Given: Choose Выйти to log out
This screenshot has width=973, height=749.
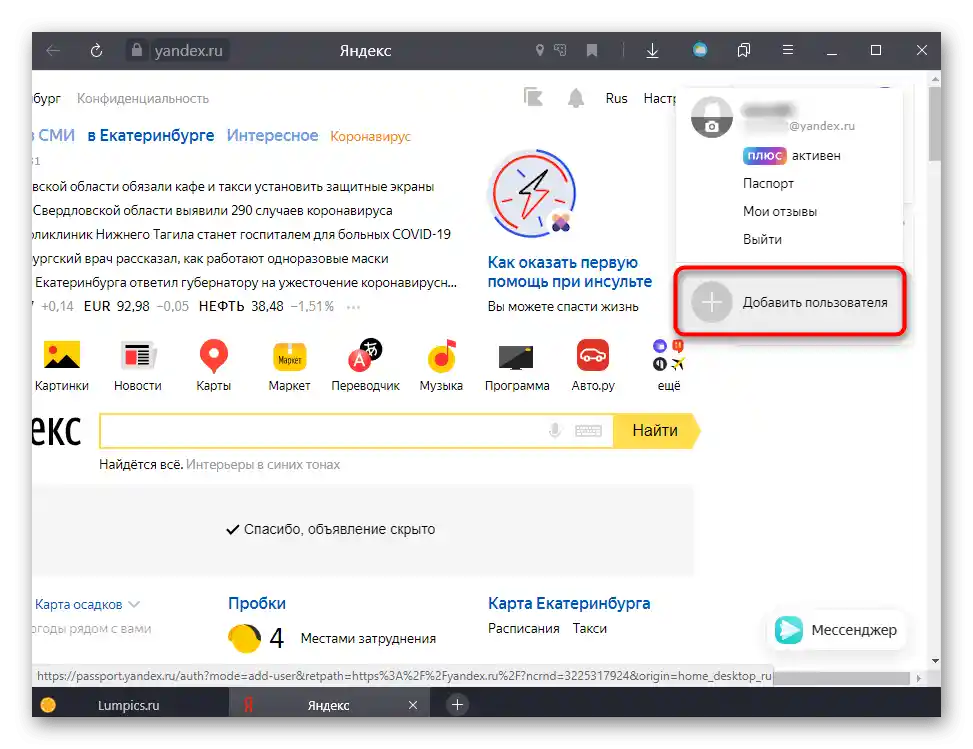Looking at the screenshot, I should click(762, 240).
